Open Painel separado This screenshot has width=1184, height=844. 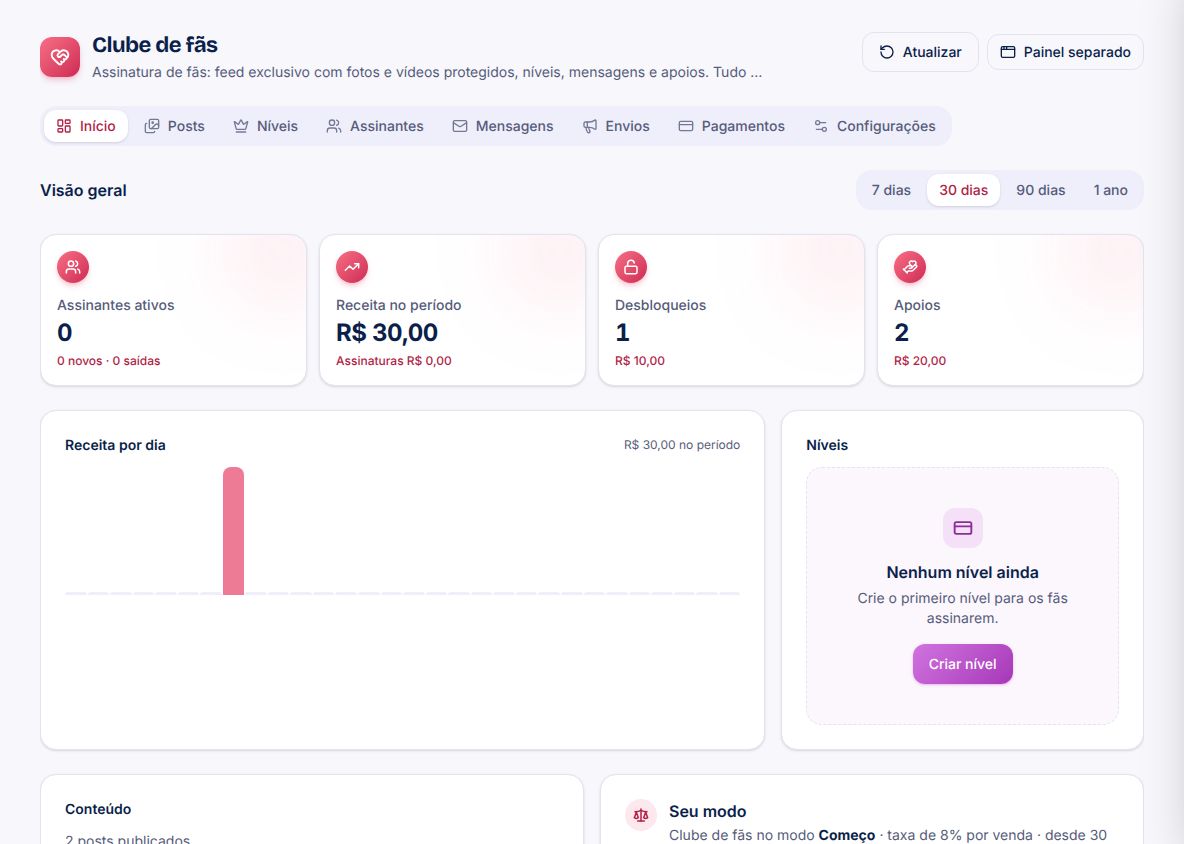(1065, 52)
